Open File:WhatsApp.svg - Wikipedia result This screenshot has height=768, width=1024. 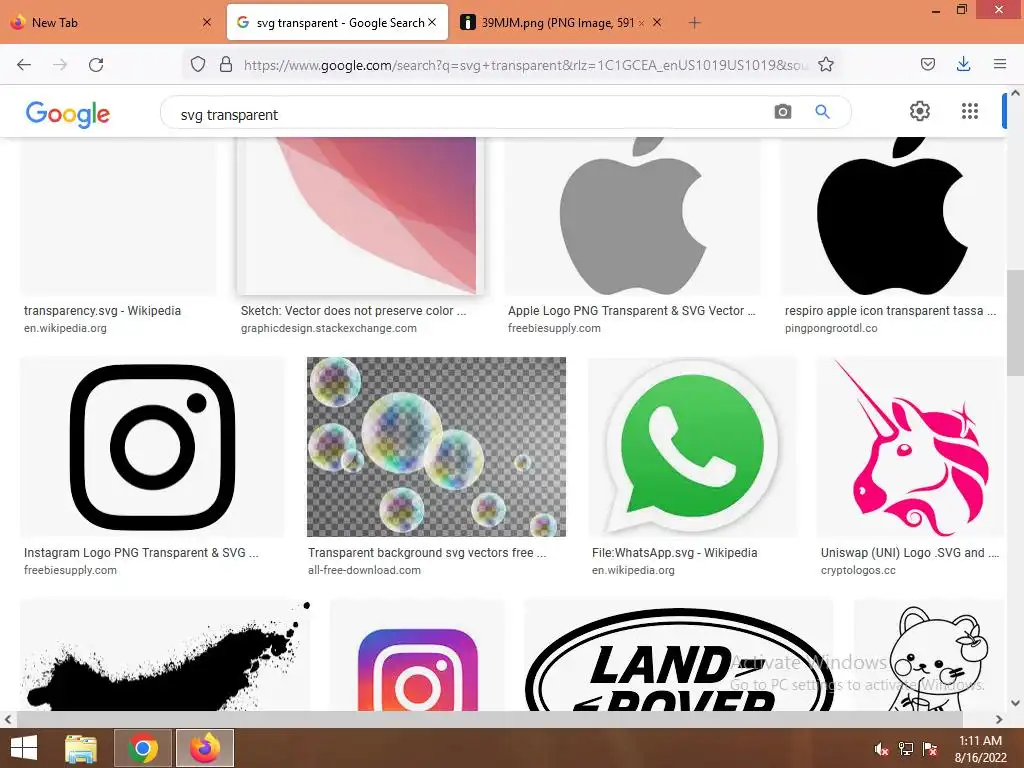click(x=675, y=552)
